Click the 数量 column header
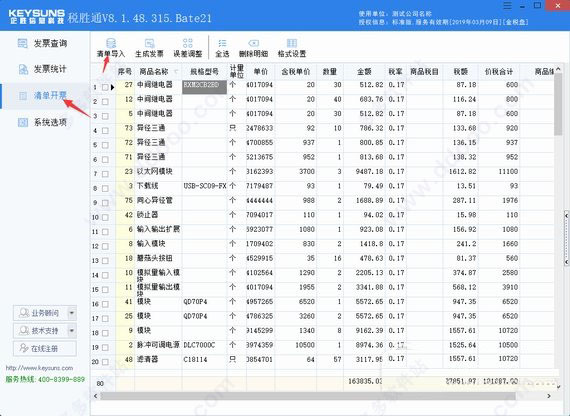Screen dimensions: 570x416 click(x=330, y=72)
